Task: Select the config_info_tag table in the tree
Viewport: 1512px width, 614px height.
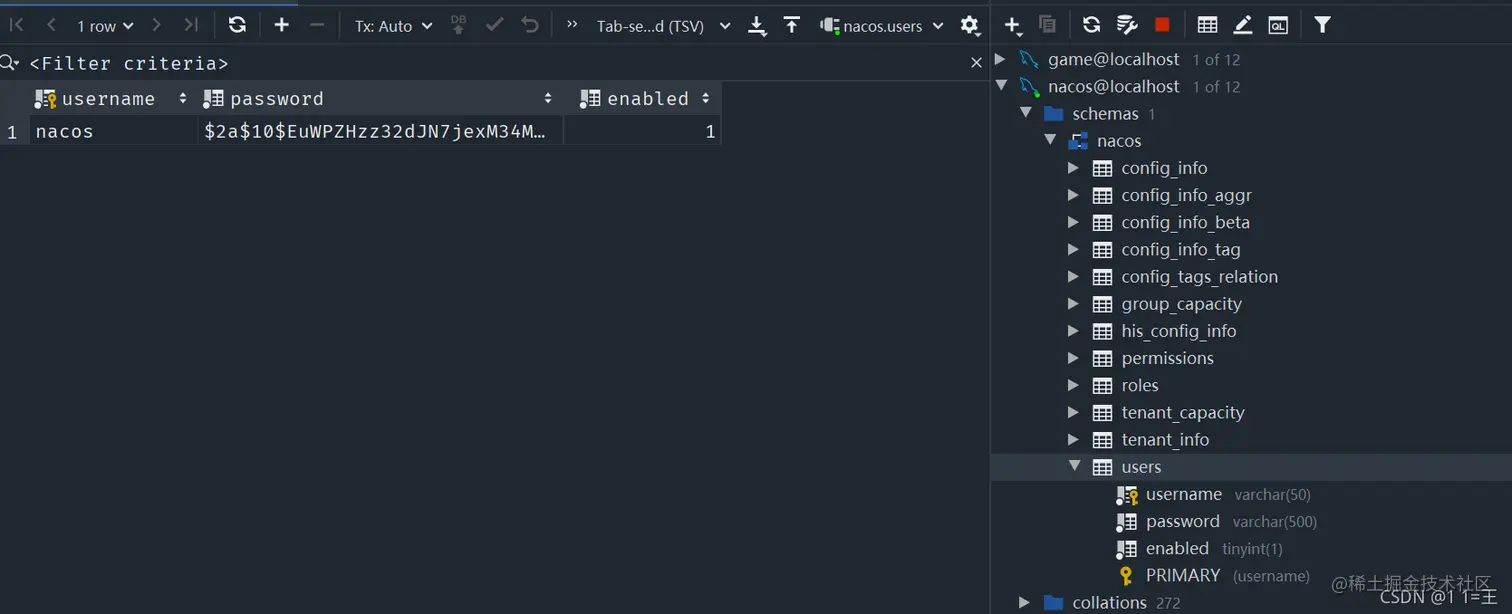Action: pyautogui.click(x=1180, y=249)
